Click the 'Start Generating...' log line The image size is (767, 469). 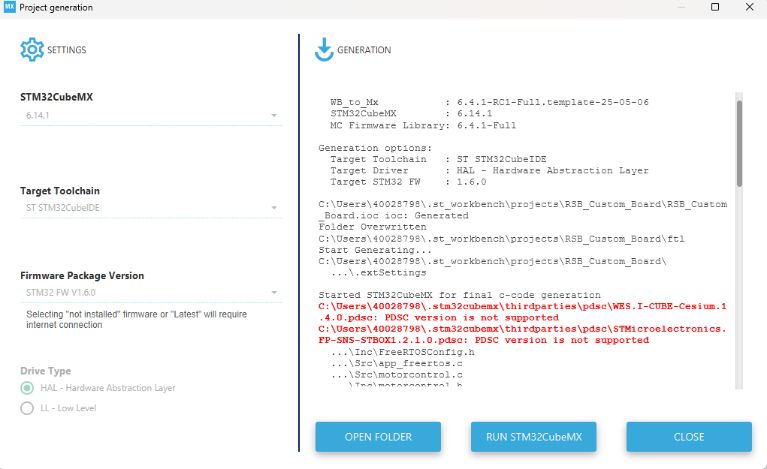point(375,250)
